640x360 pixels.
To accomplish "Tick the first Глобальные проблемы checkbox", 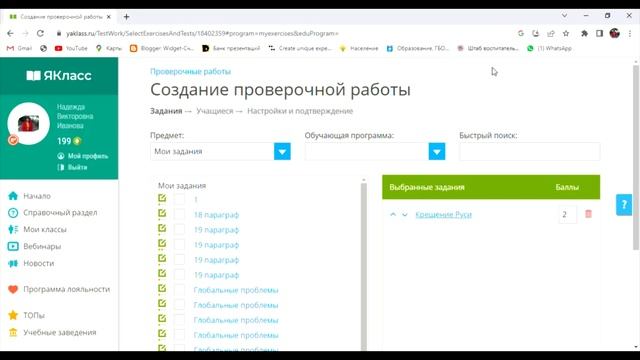I will point(179,290).
